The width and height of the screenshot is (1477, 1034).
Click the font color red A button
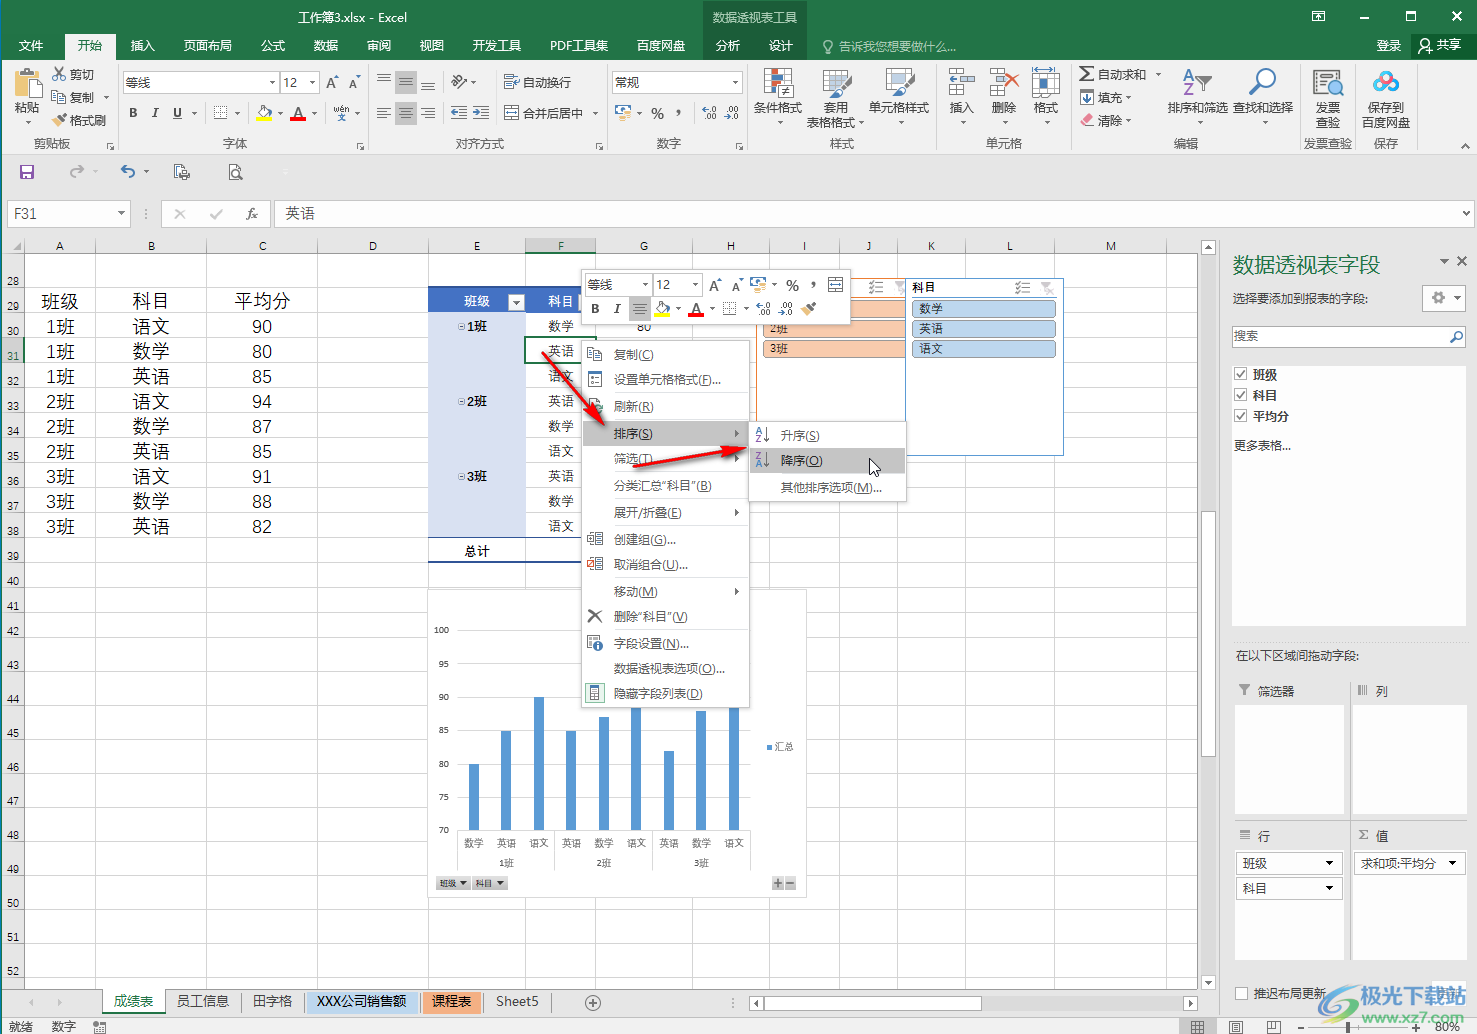coord(297,113)
